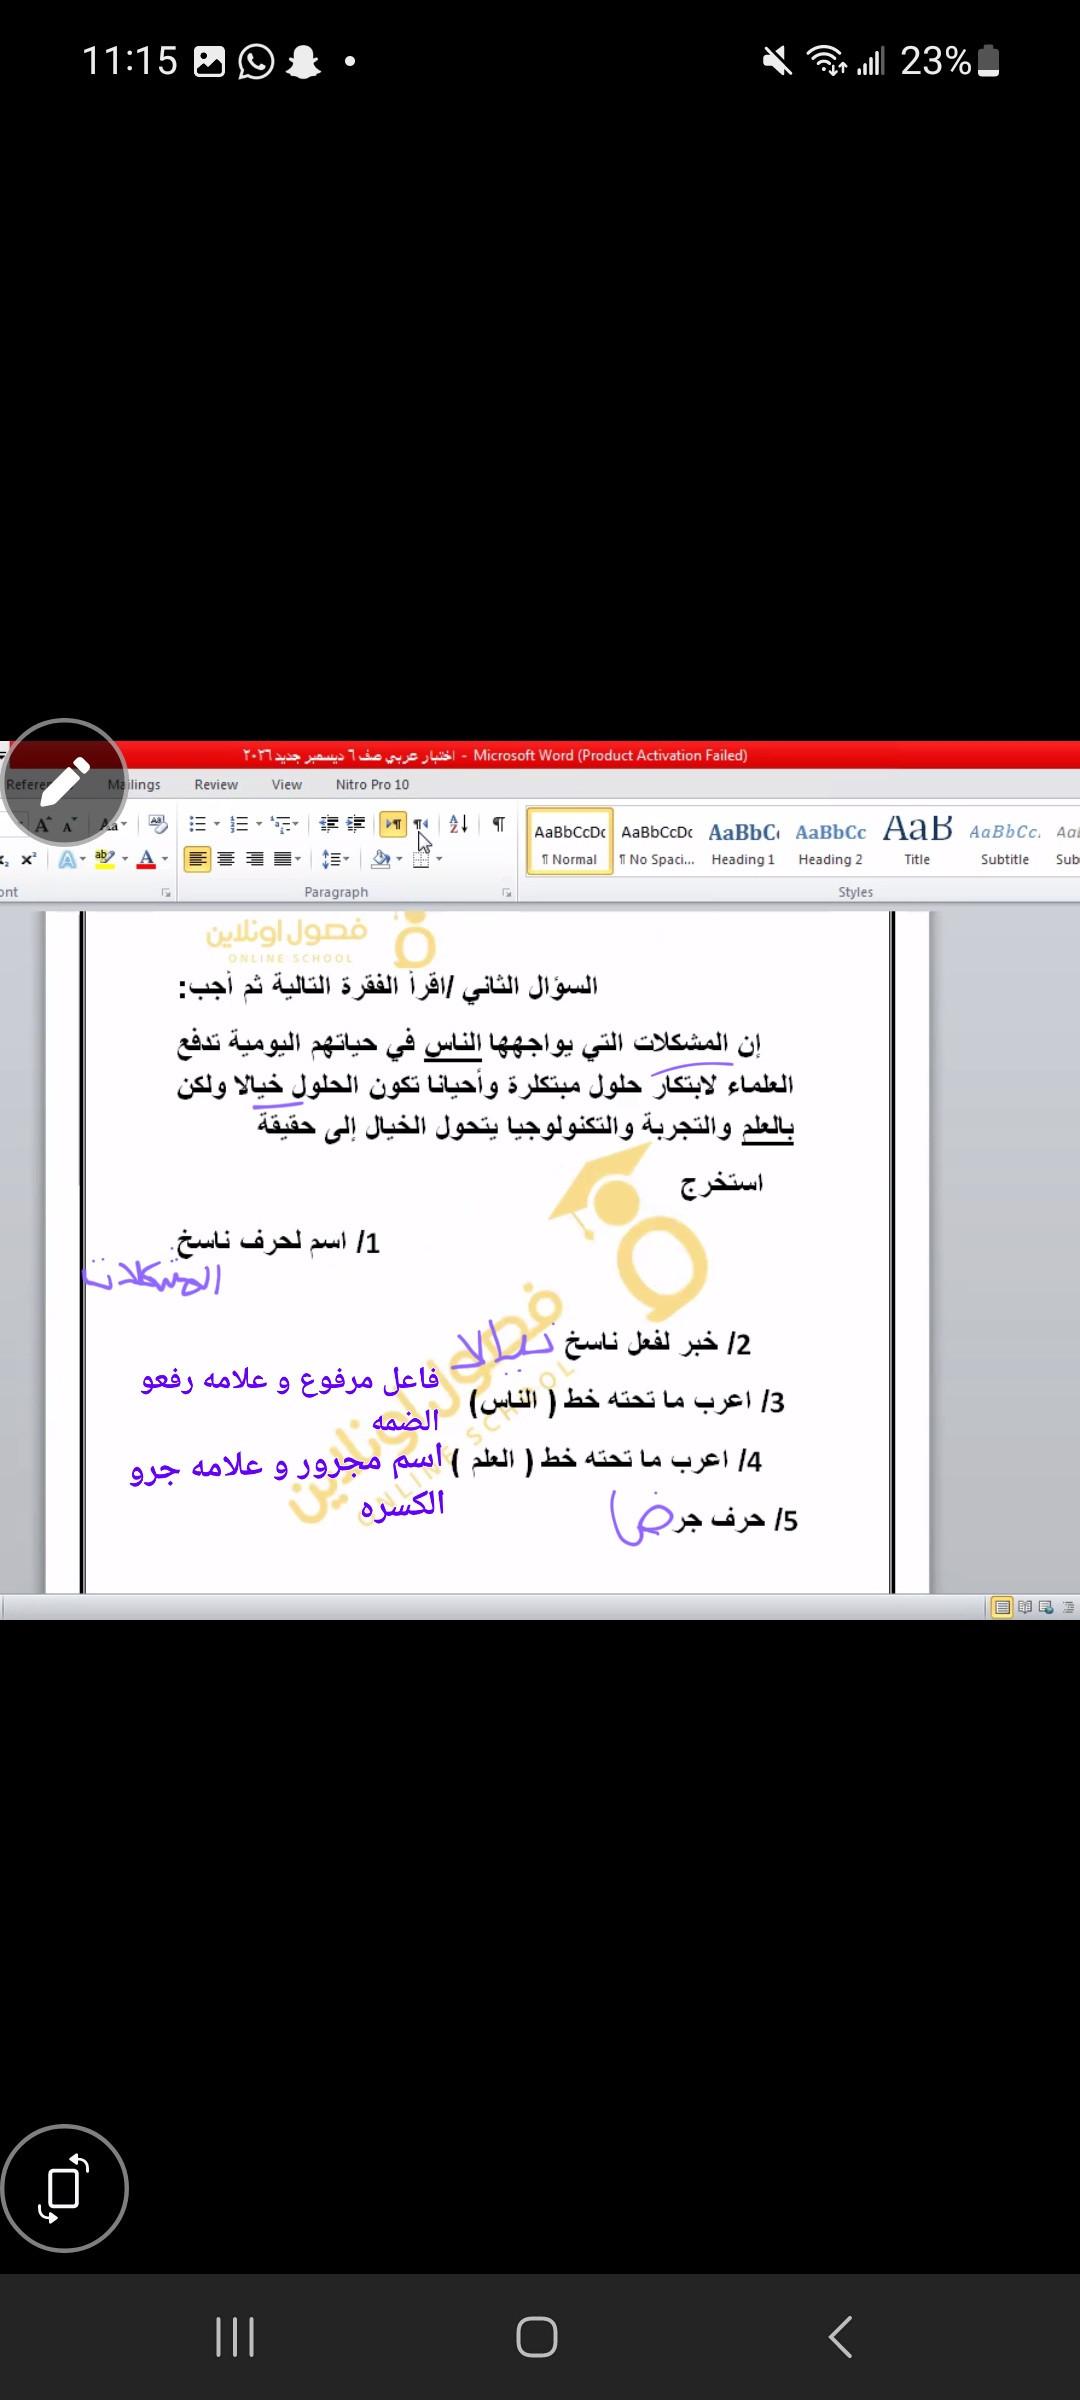1080x2400 pixels.
Task: Click the Increase Indent icon
Action: pyautogui.click(x=356, y=825)
